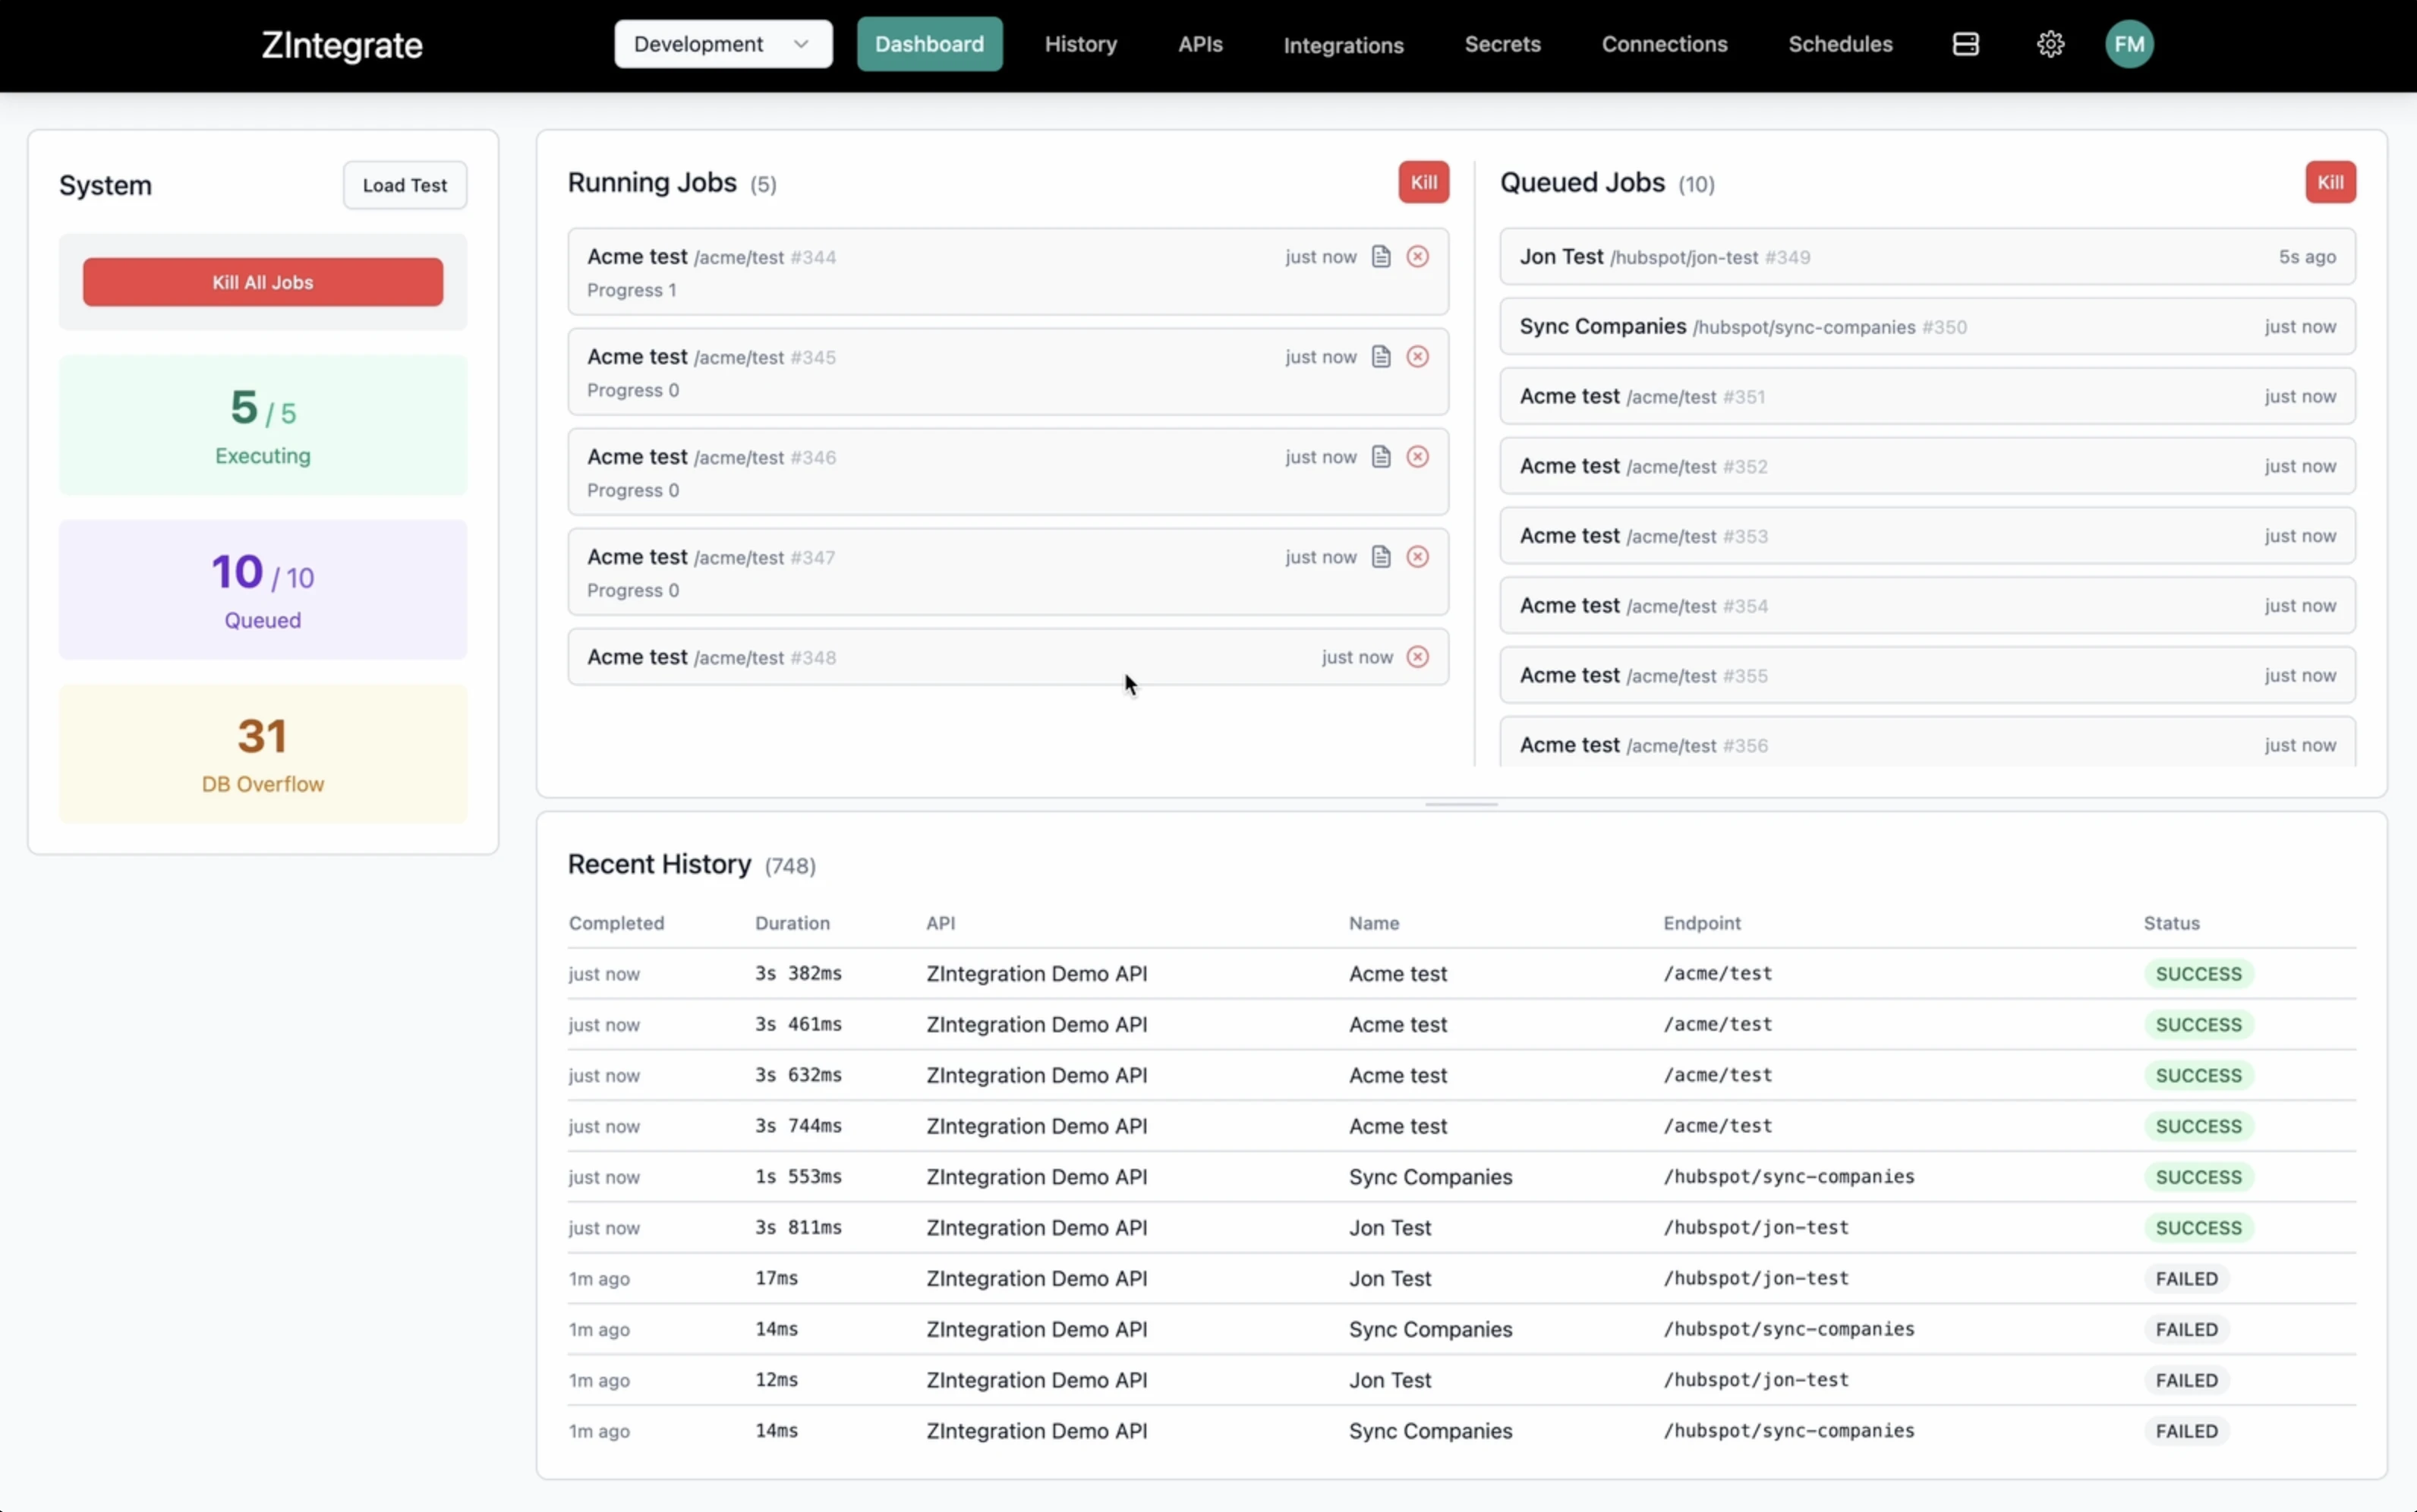2417x1512 pixels.
Task: Expand the Development environment dropdown
Action: pos(722,44)
